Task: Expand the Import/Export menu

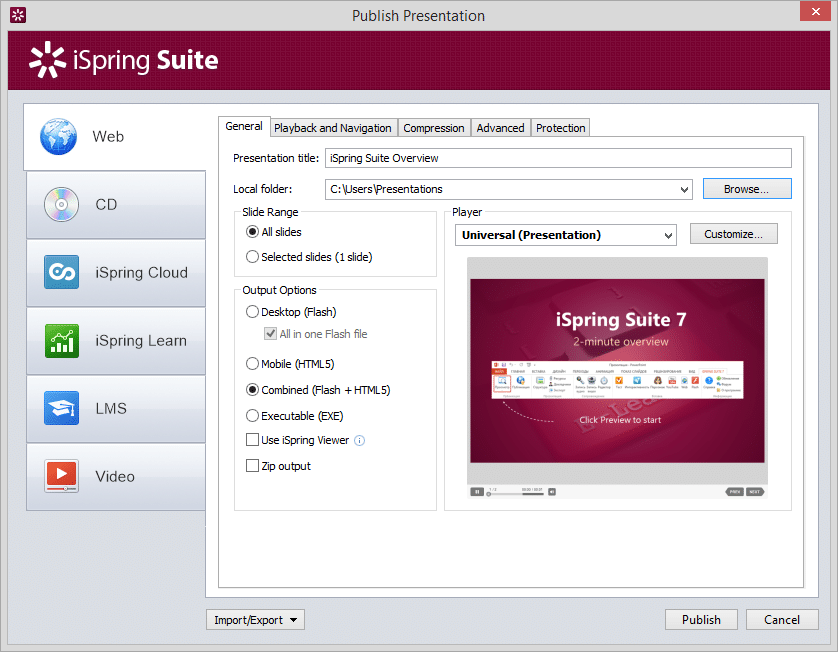Action: pyautogui.click(x=254, y=619)
